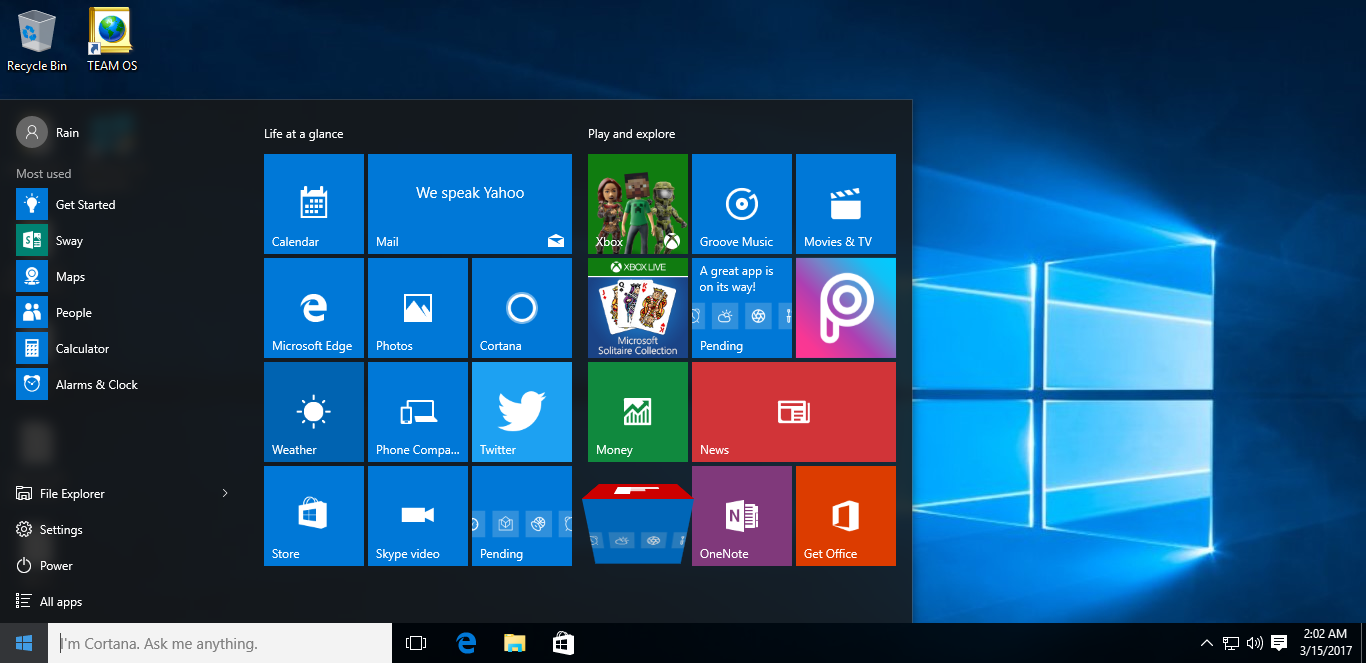Viewport: 1366px width, 663px height.
Task: Select the Recycle Bin desktop icon
Action: (37, 41)
